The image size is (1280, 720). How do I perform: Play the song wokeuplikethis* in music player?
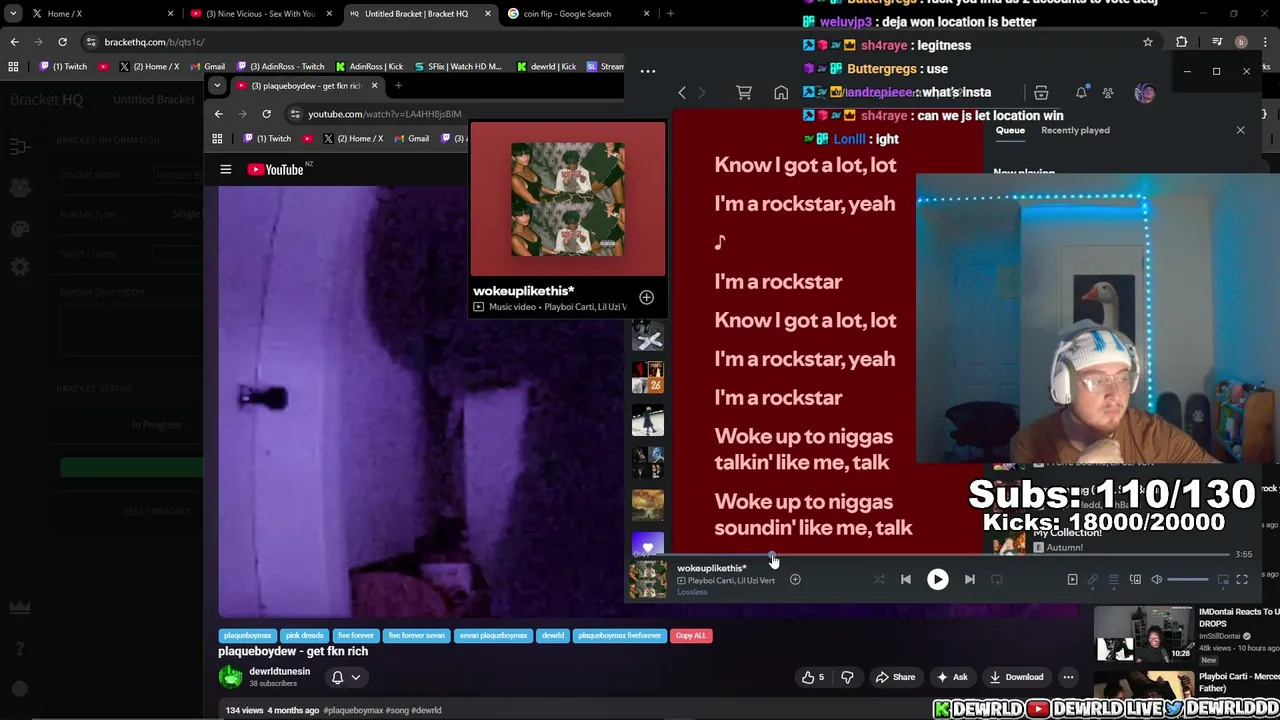pyautogui.click(x=937, y=579)
